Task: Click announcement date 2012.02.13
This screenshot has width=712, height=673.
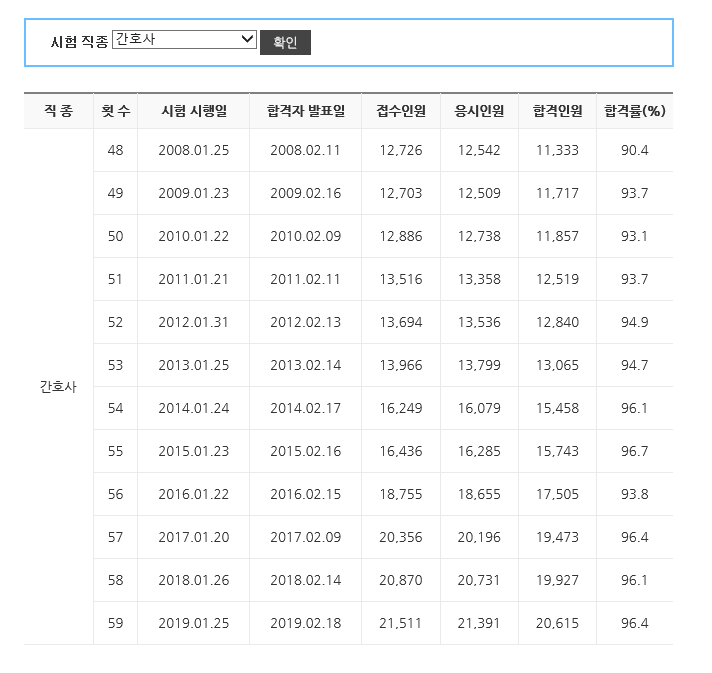Action: click(x=306, y=322)
